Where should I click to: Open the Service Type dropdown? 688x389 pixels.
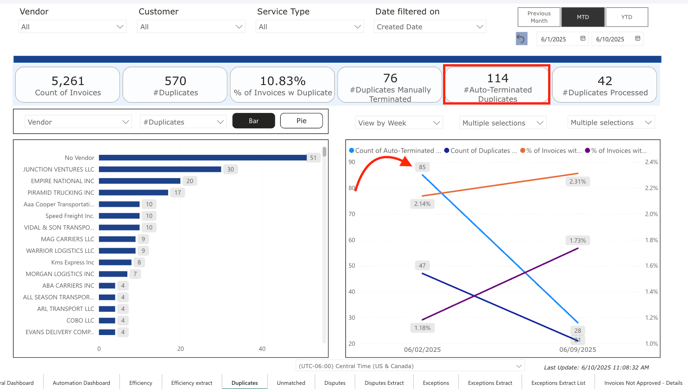coord(310,27)
